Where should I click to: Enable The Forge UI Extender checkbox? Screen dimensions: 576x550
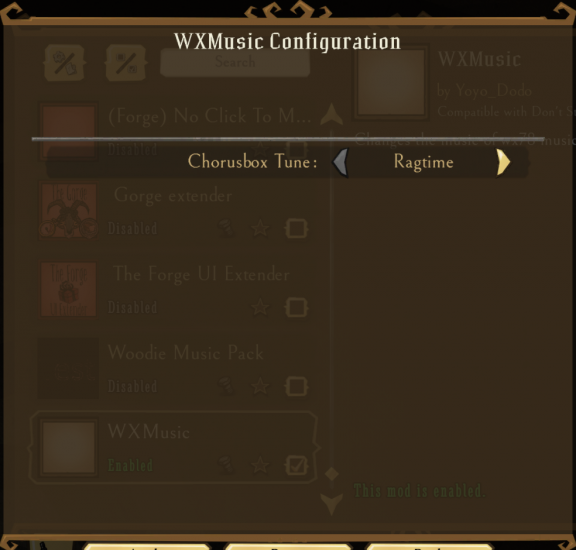tap(296, 307)
